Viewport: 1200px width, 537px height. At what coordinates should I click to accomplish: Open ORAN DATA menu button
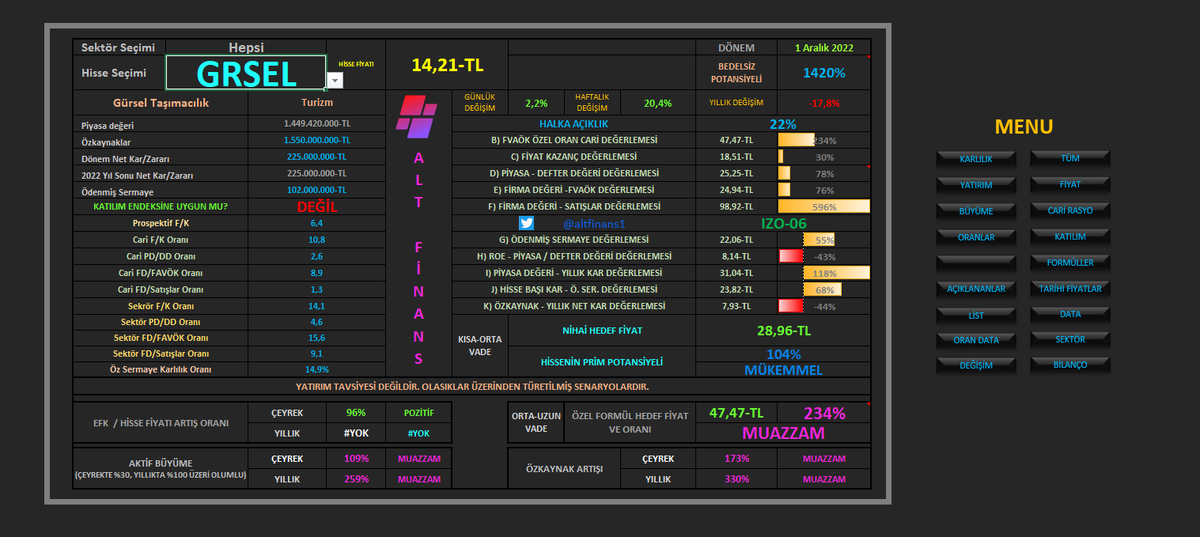[976, 340]
